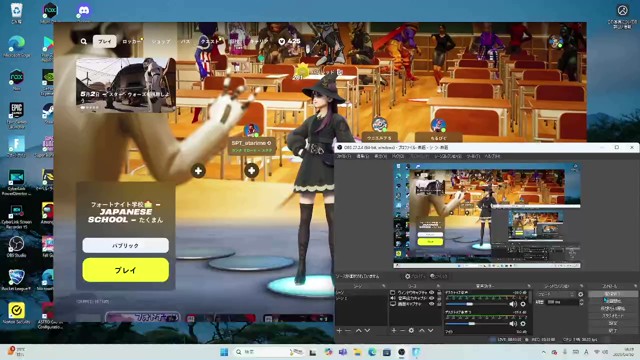Move the selected scene up with the arrow

tap(359, 330)
